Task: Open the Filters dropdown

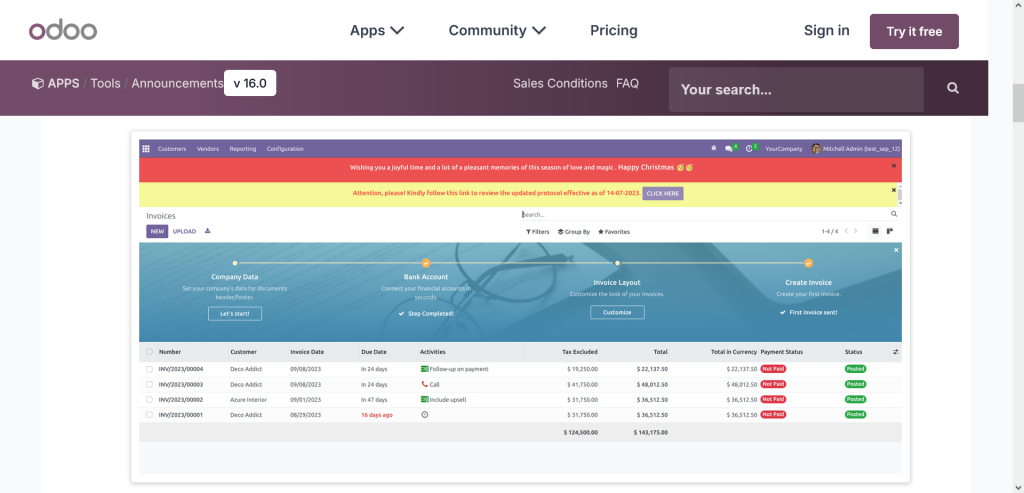Action: click(x=537, y=232)
